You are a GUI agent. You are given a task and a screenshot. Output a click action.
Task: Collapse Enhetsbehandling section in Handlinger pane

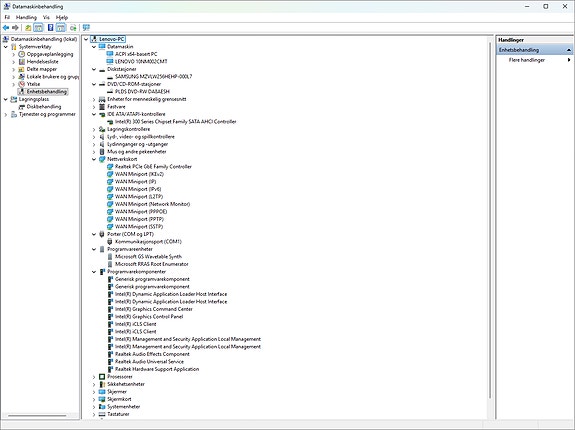pyautogui.click(x=568, y=50)
